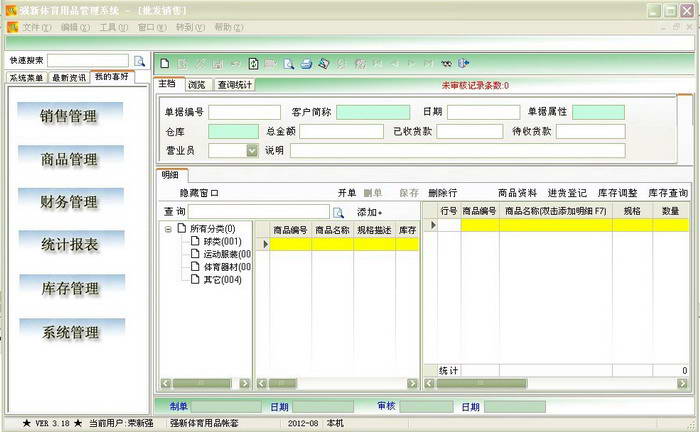This screenshot has width=700, height=432.
Task: Click the greyed last record navigation icon
Action: [x=429, y=64]
